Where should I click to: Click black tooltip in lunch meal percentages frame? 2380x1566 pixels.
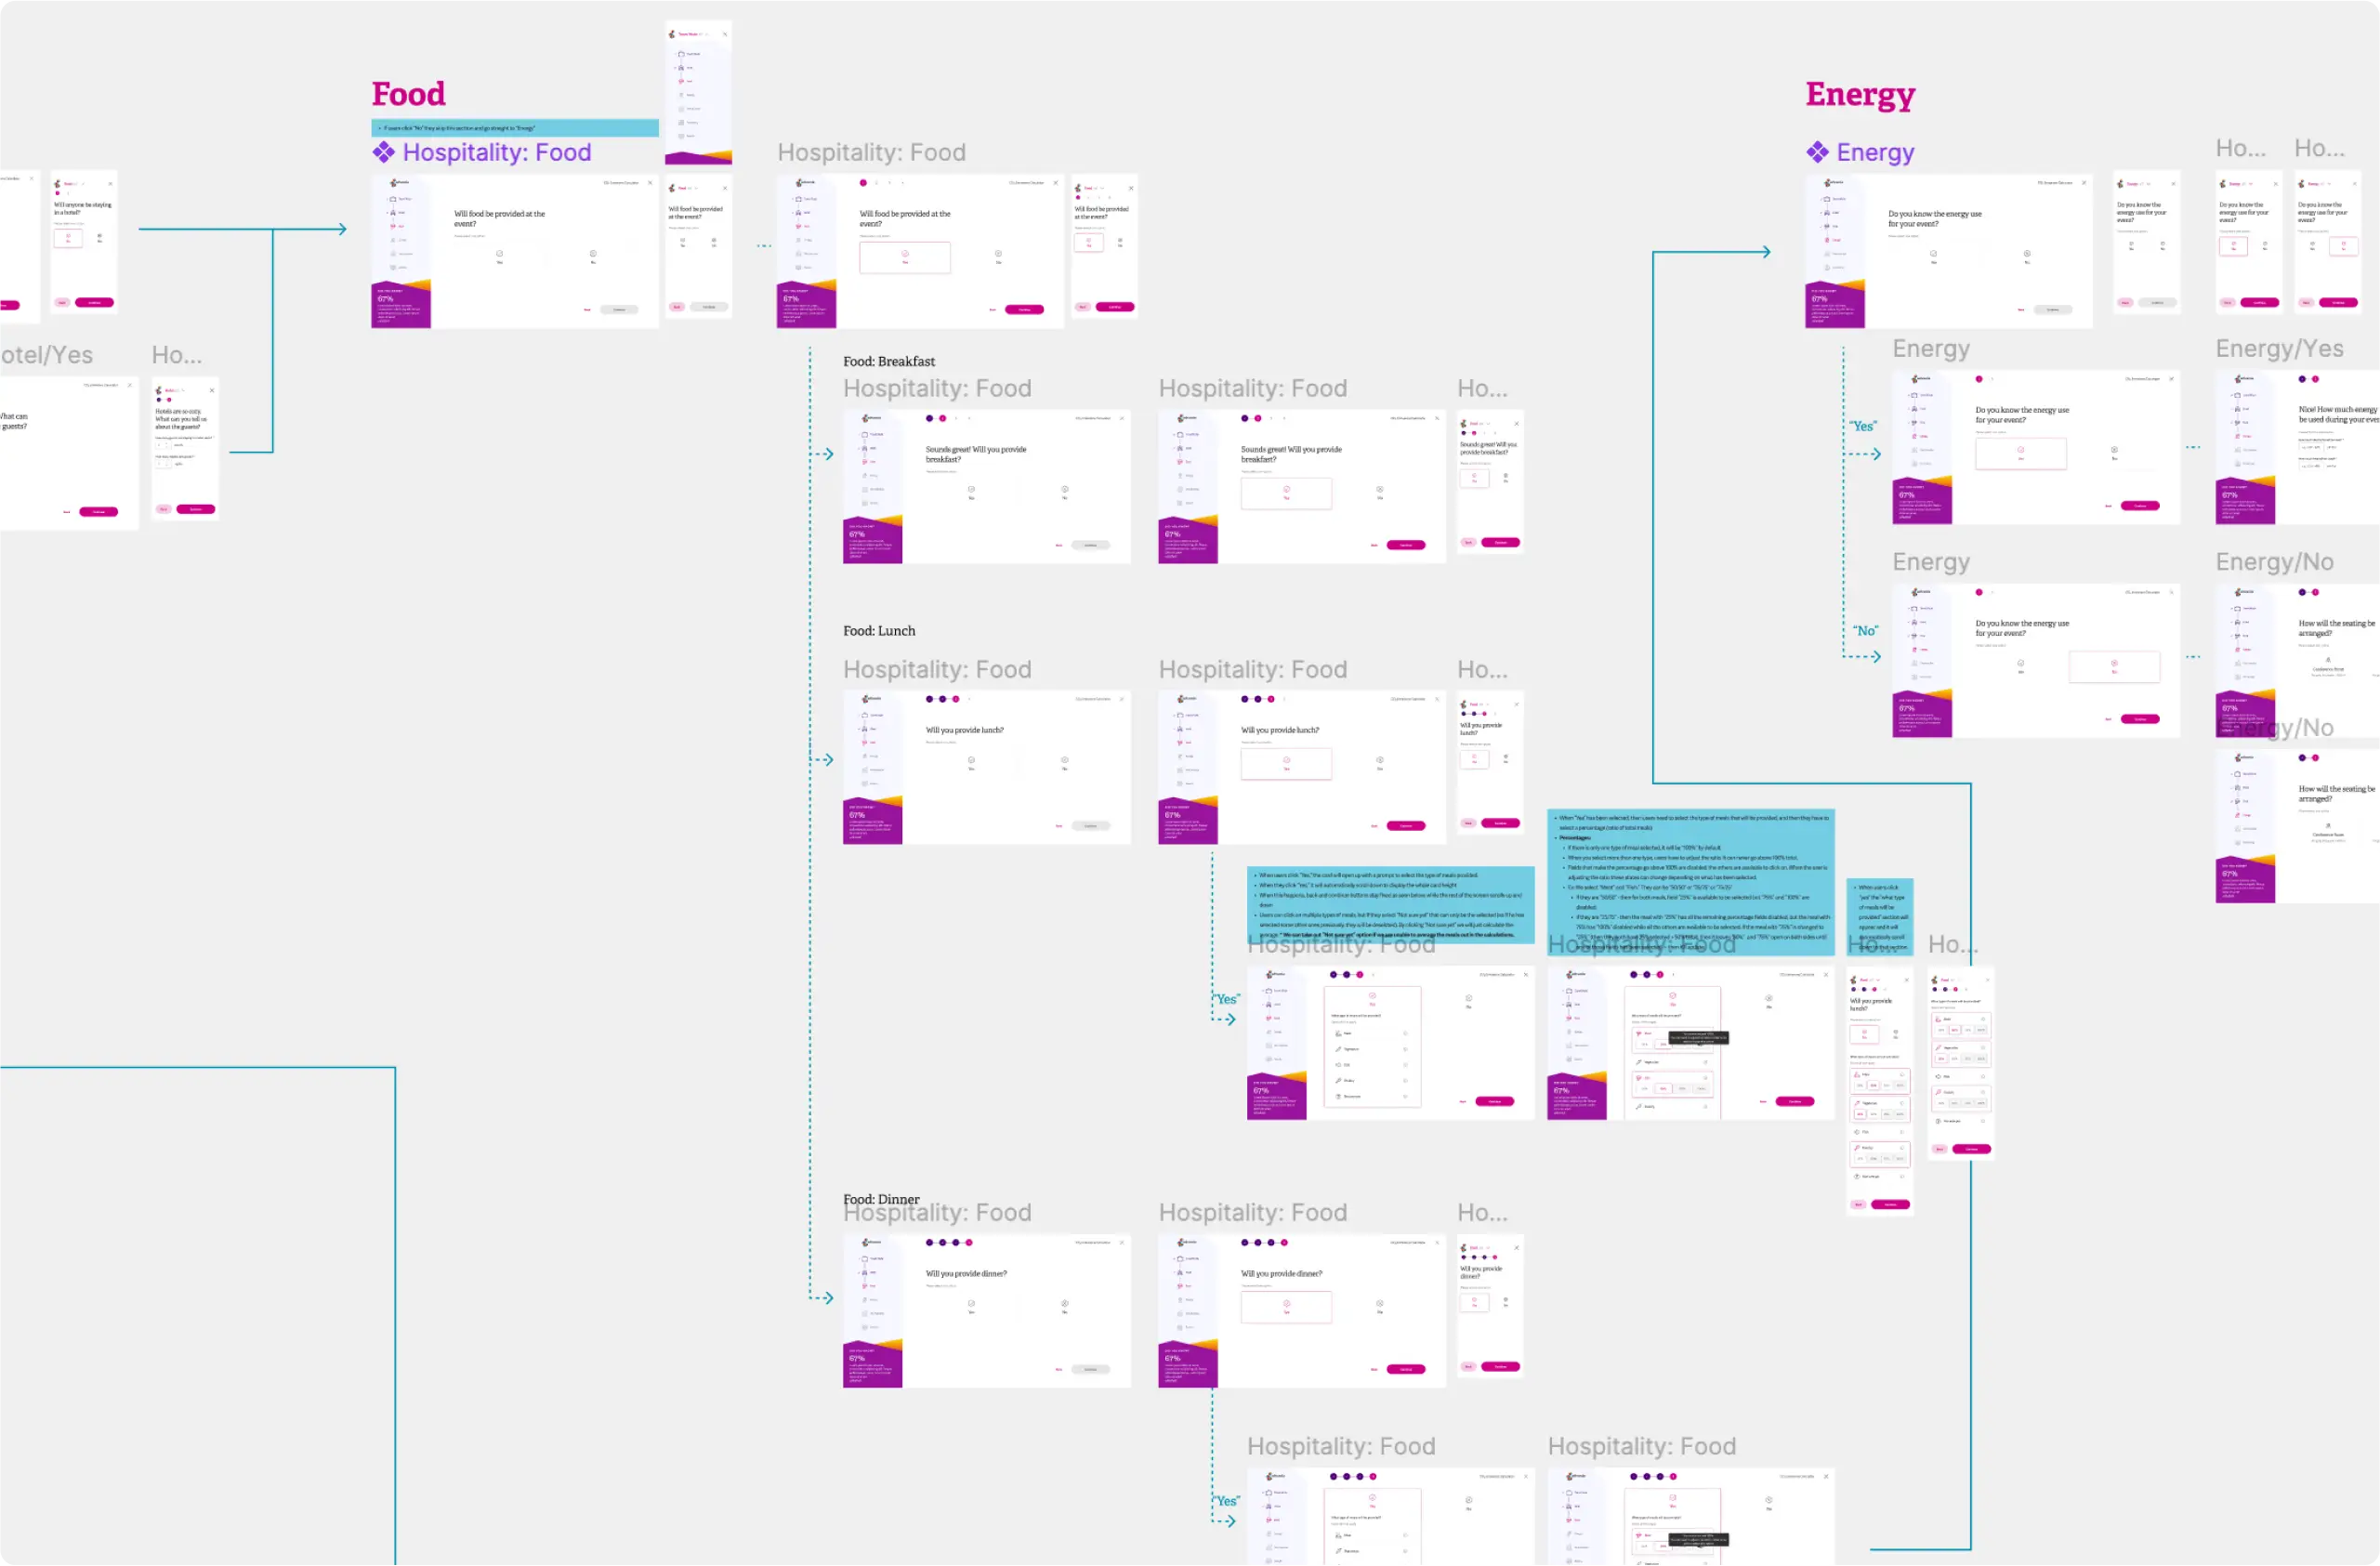pyautogui.click(x=1698, y=1038)
